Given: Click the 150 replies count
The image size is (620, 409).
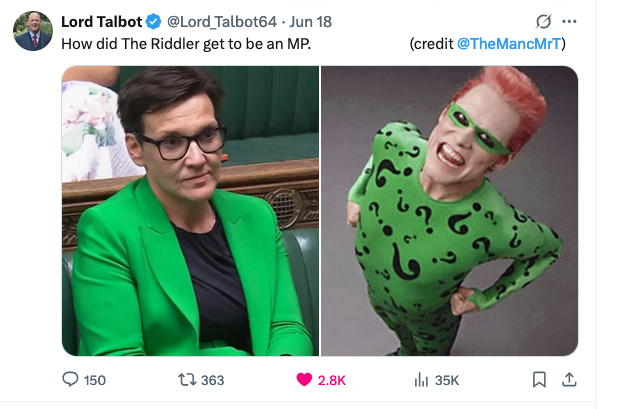Looking at the screenshot, I should (95, 381).
